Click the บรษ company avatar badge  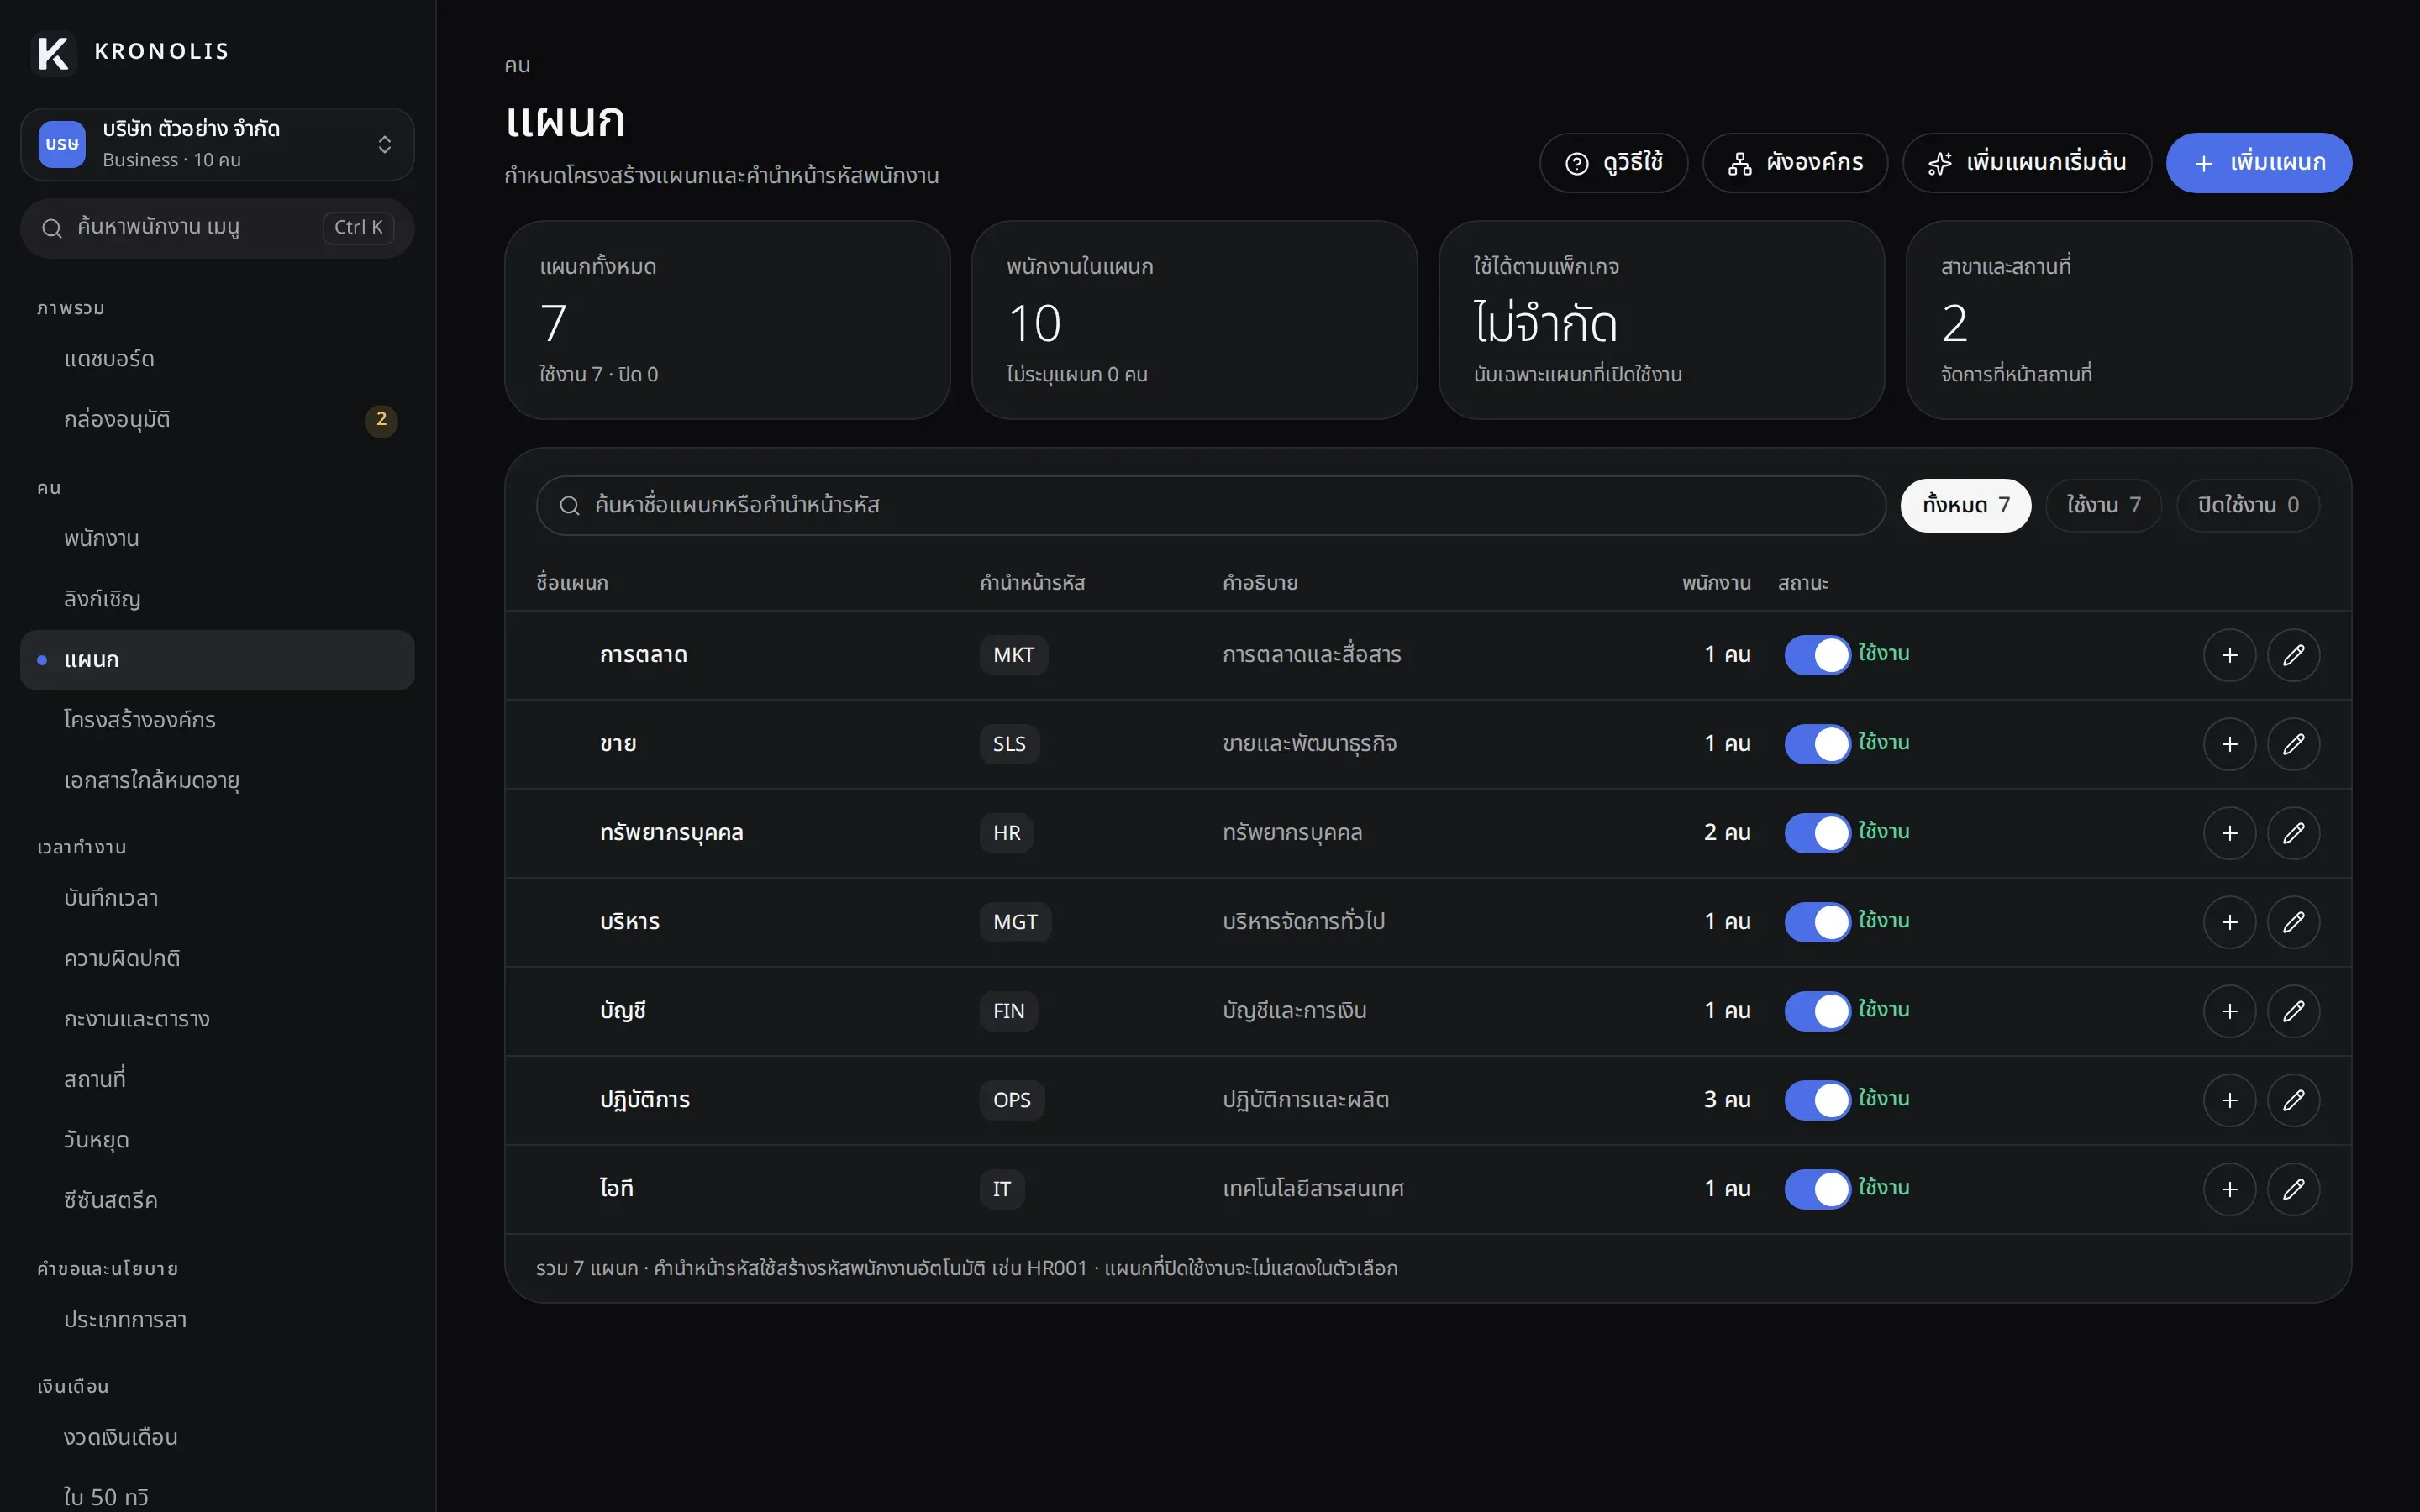pos(62,144)
